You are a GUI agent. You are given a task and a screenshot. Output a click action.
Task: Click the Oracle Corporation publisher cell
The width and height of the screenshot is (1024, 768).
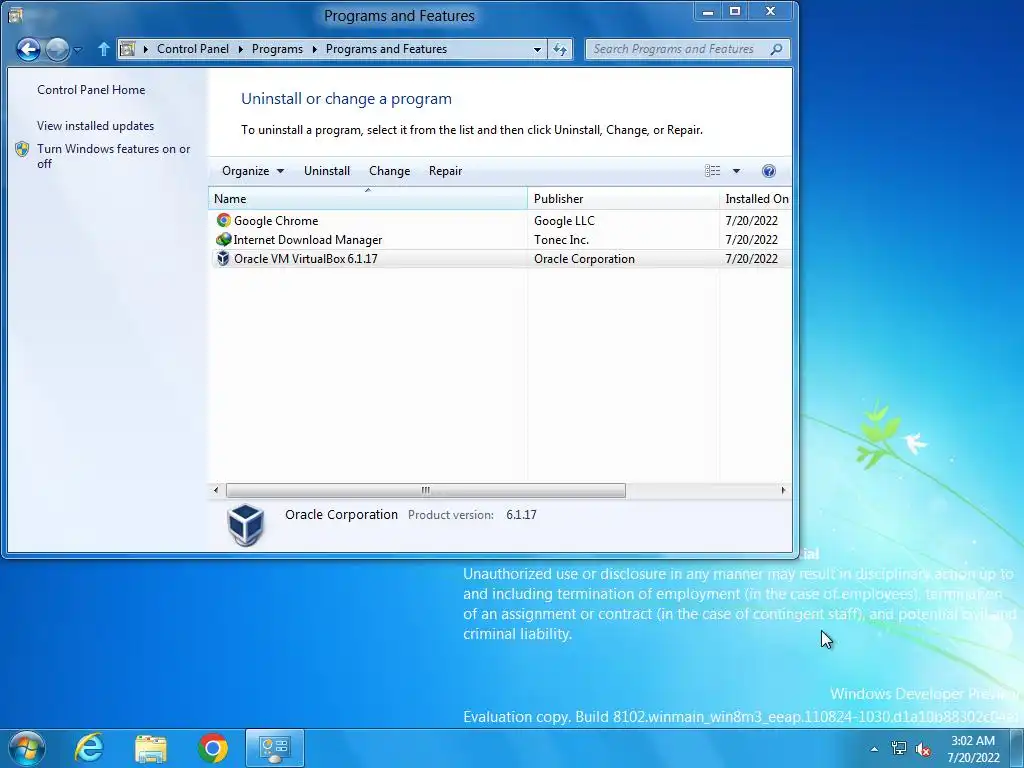(x=584, y=259)
